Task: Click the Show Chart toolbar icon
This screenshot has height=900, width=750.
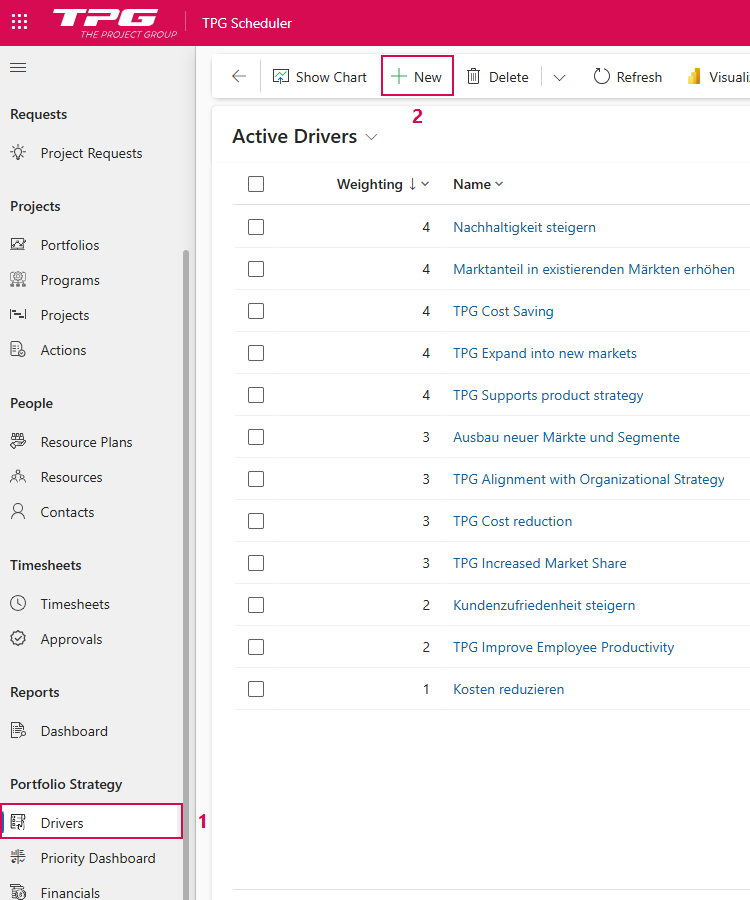Action: click(281, 77)
